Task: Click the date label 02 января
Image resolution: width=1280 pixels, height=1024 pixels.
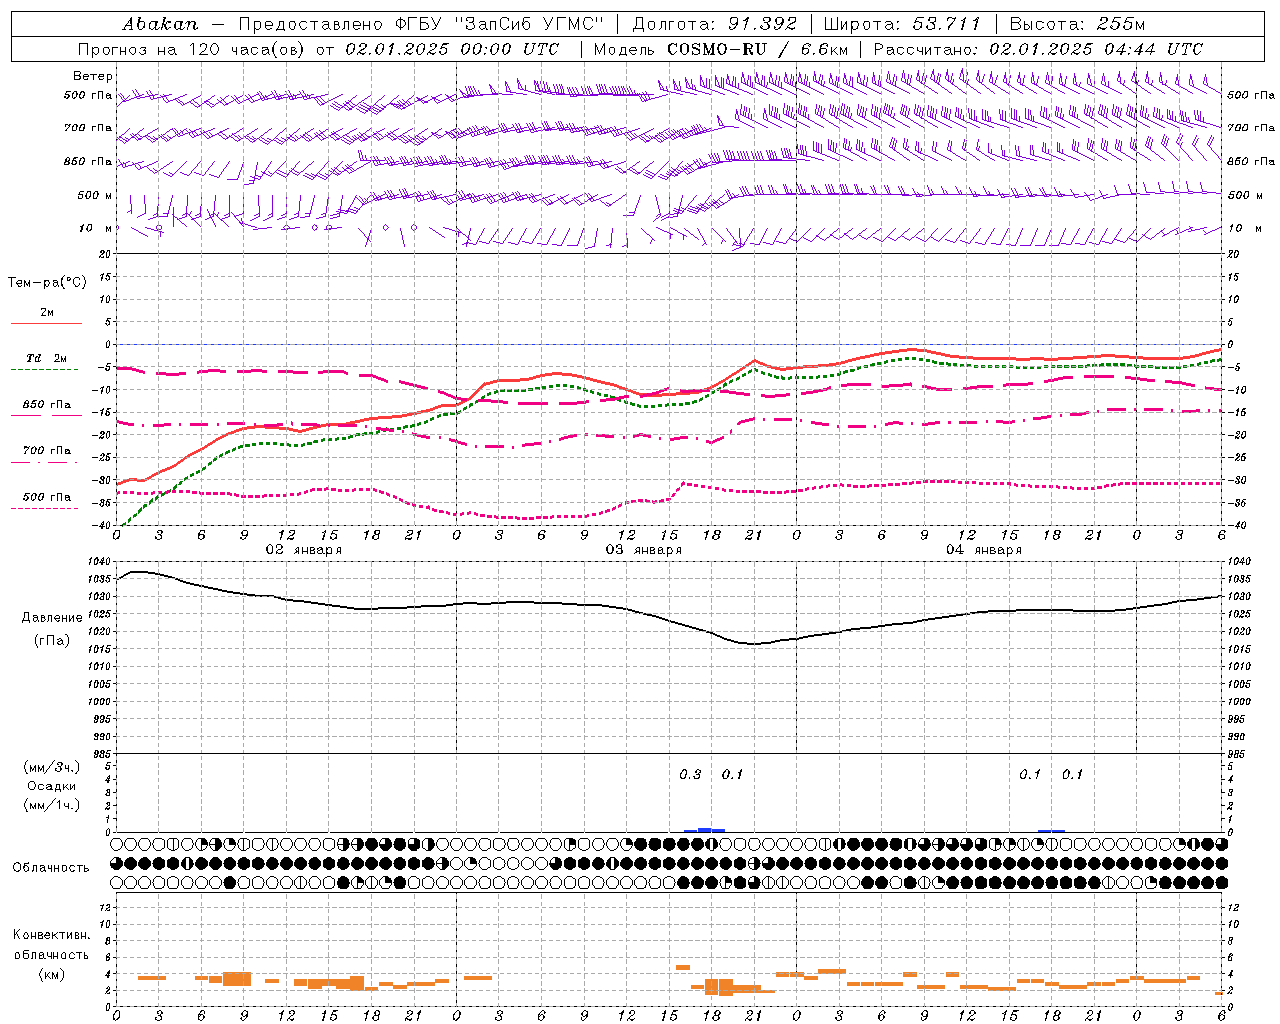Action: [303, 550]
